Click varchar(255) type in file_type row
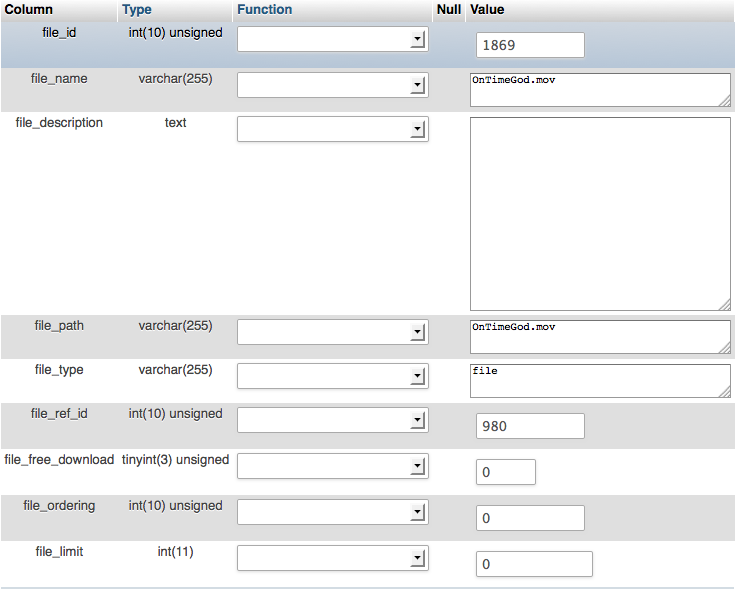 coord(175,370)
